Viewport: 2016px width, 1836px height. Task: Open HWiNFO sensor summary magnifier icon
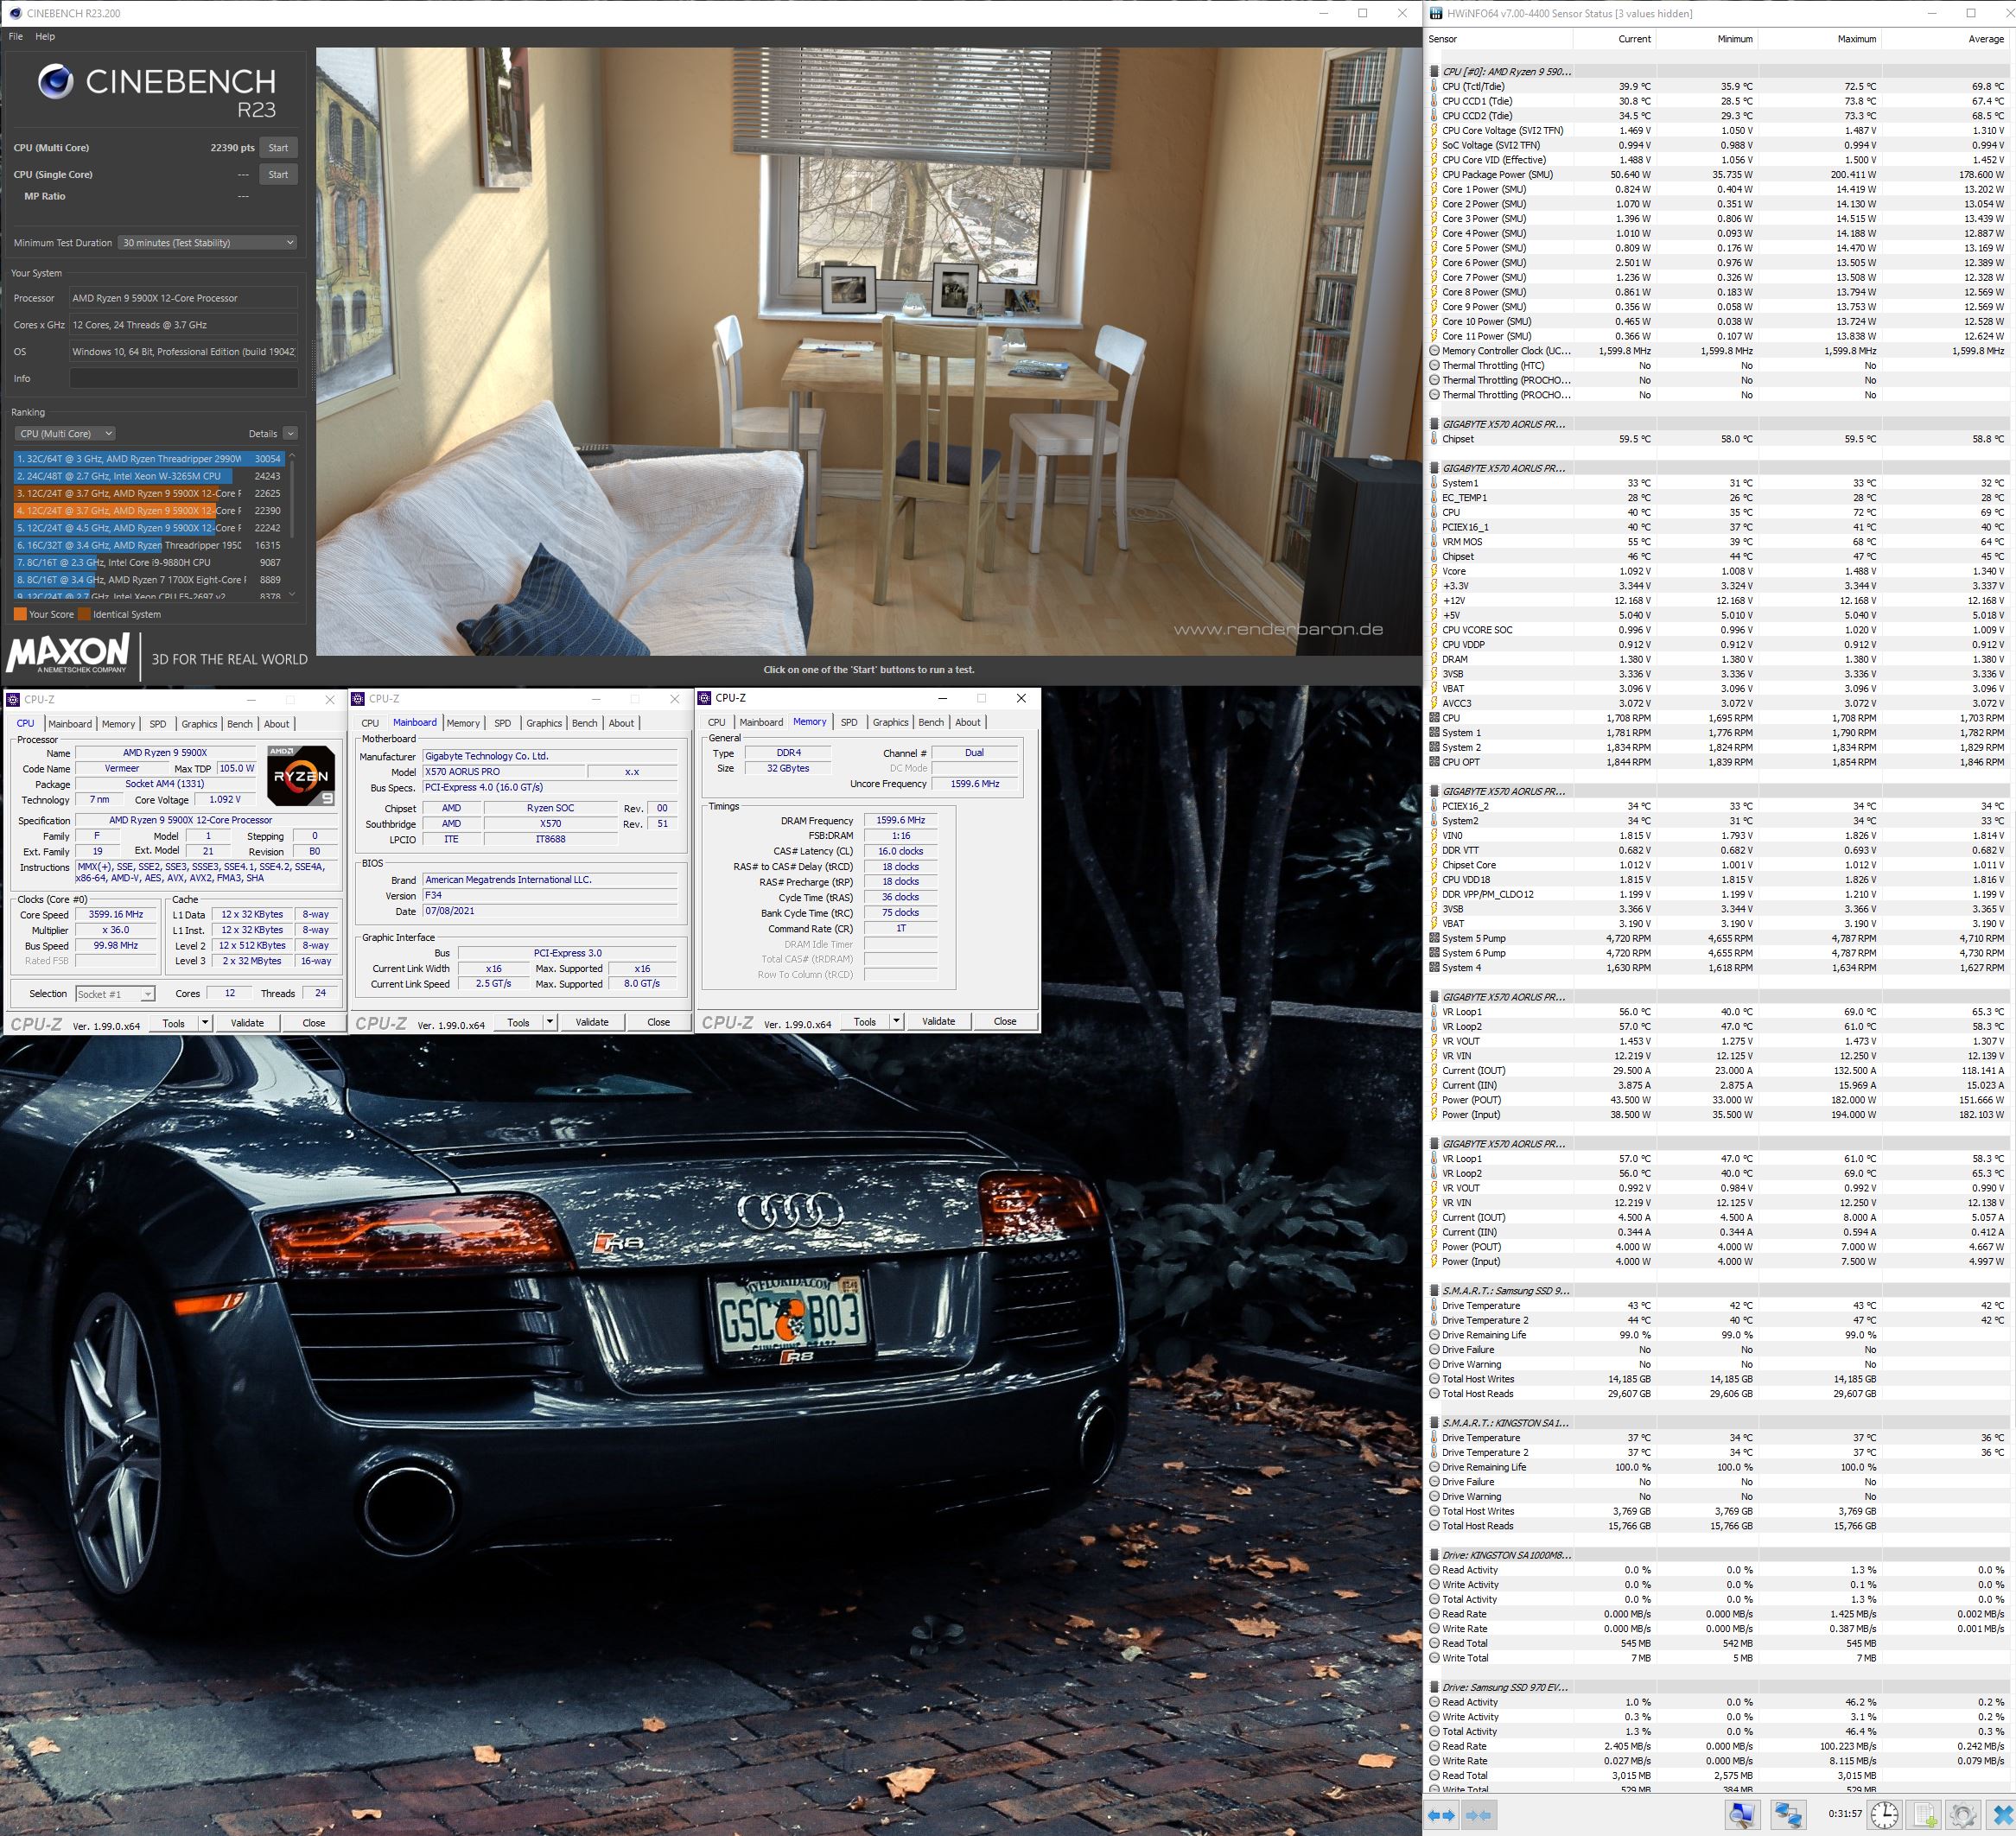coord(1742,1814)
